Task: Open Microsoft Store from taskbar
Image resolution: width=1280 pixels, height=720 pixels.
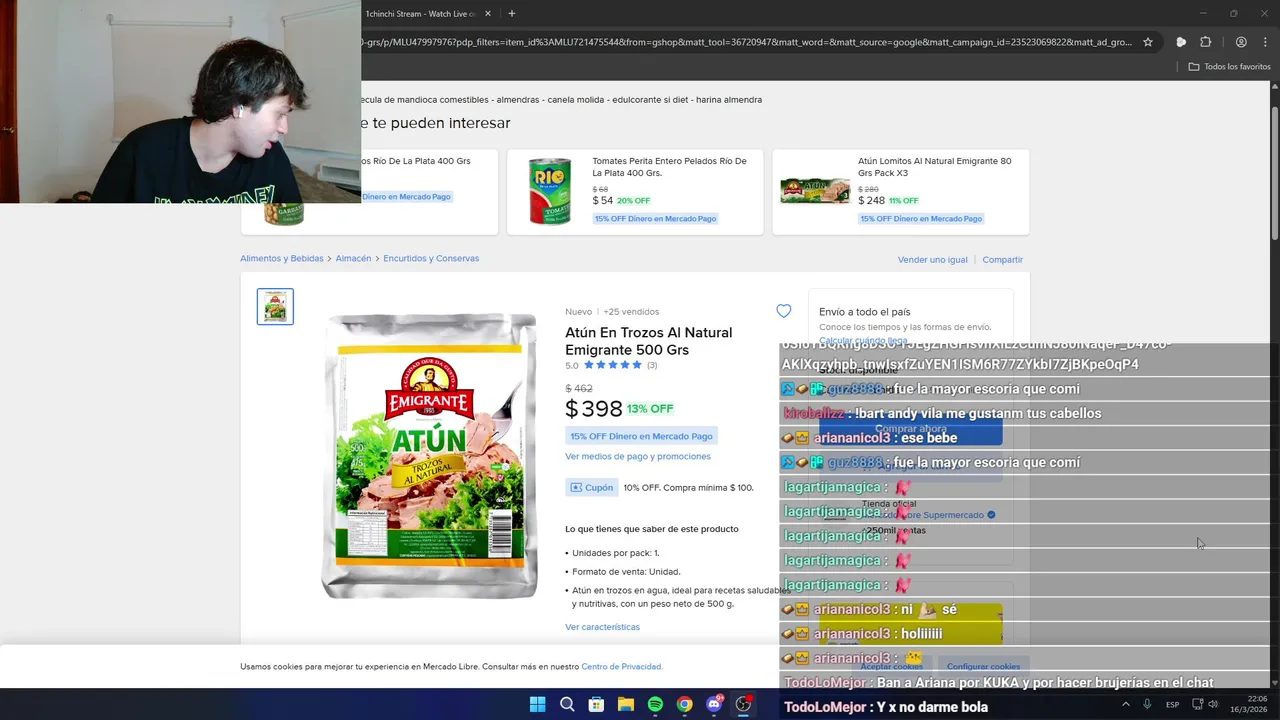Action: click(x=596, y=704)
